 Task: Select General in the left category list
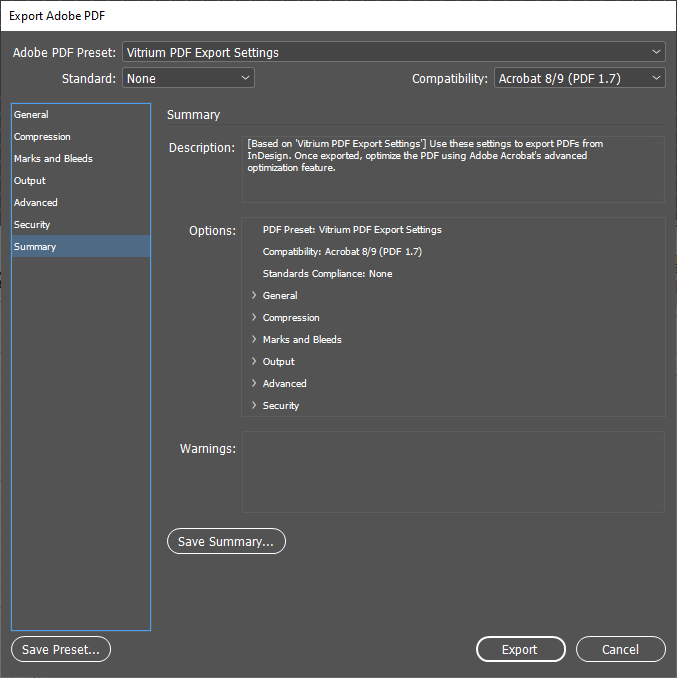click(81, 115)
